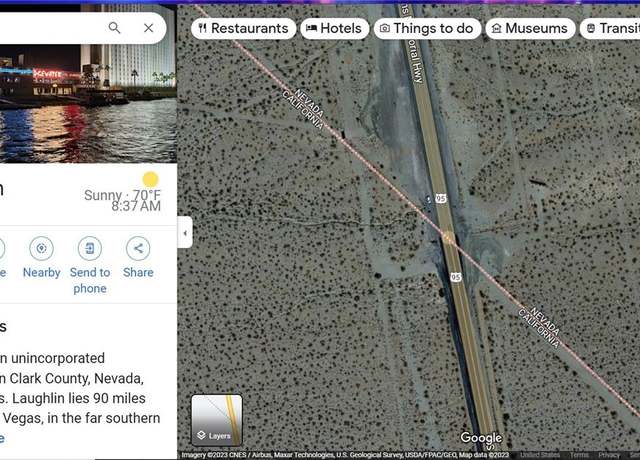Click the Privacy link in footer

pos(609,455)
